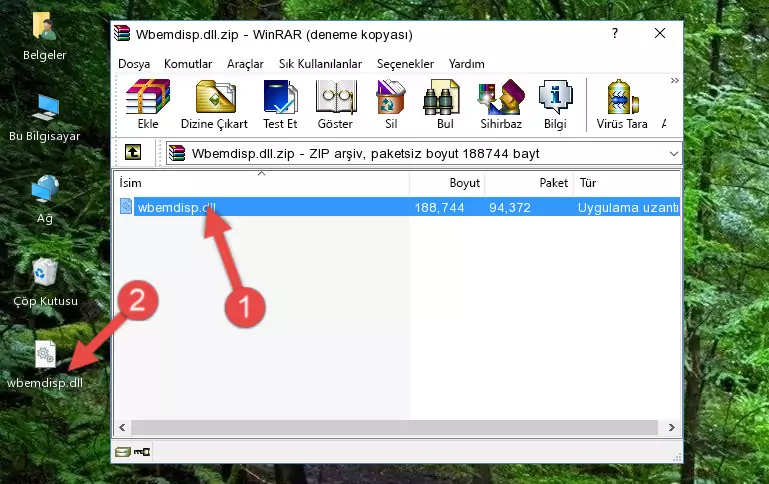
Task: Sort by the Boyut column header
Action: tap(447, 182)
